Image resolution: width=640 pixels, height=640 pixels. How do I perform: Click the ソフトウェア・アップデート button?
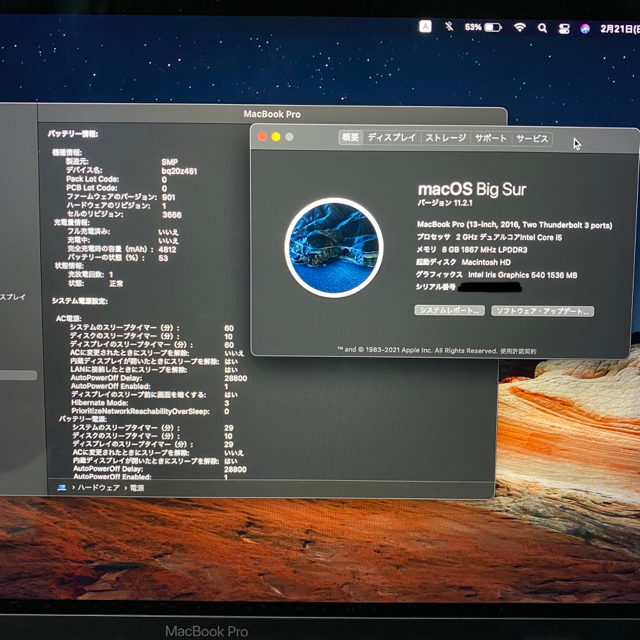542,311
